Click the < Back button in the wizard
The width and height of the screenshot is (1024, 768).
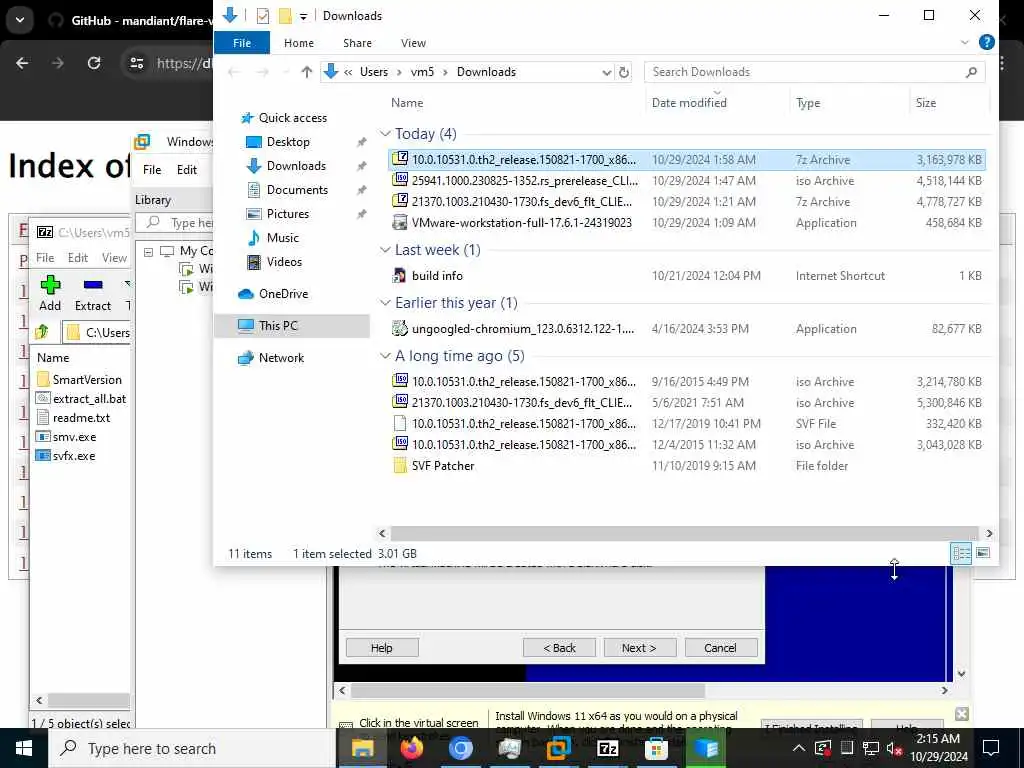click(559, 648)
